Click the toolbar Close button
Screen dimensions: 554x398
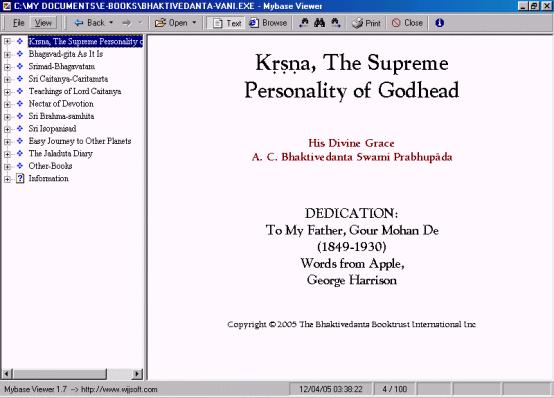pos(407,23)
